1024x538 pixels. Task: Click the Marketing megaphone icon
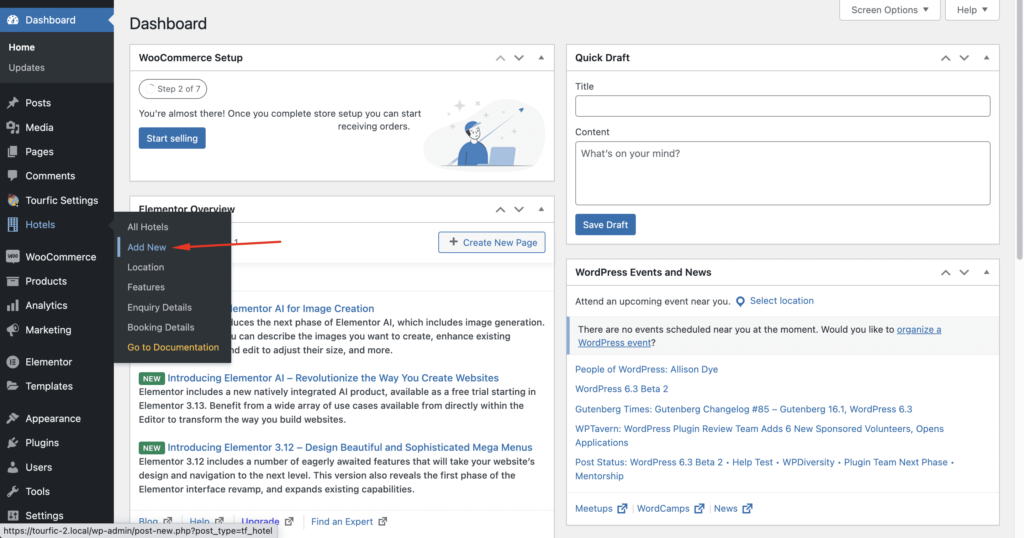[12, 330]
